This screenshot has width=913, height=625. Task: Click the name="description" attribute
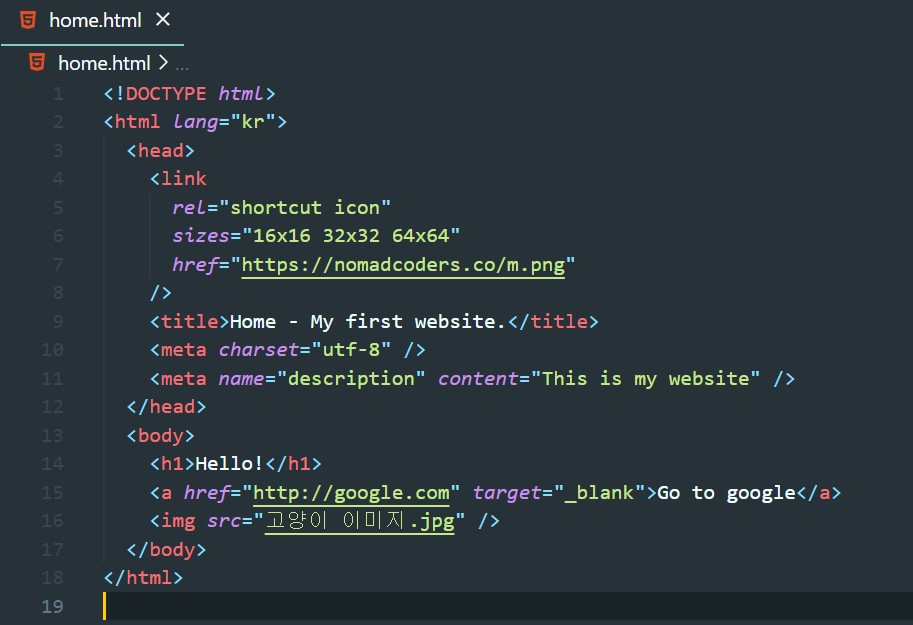pos(321,379)
